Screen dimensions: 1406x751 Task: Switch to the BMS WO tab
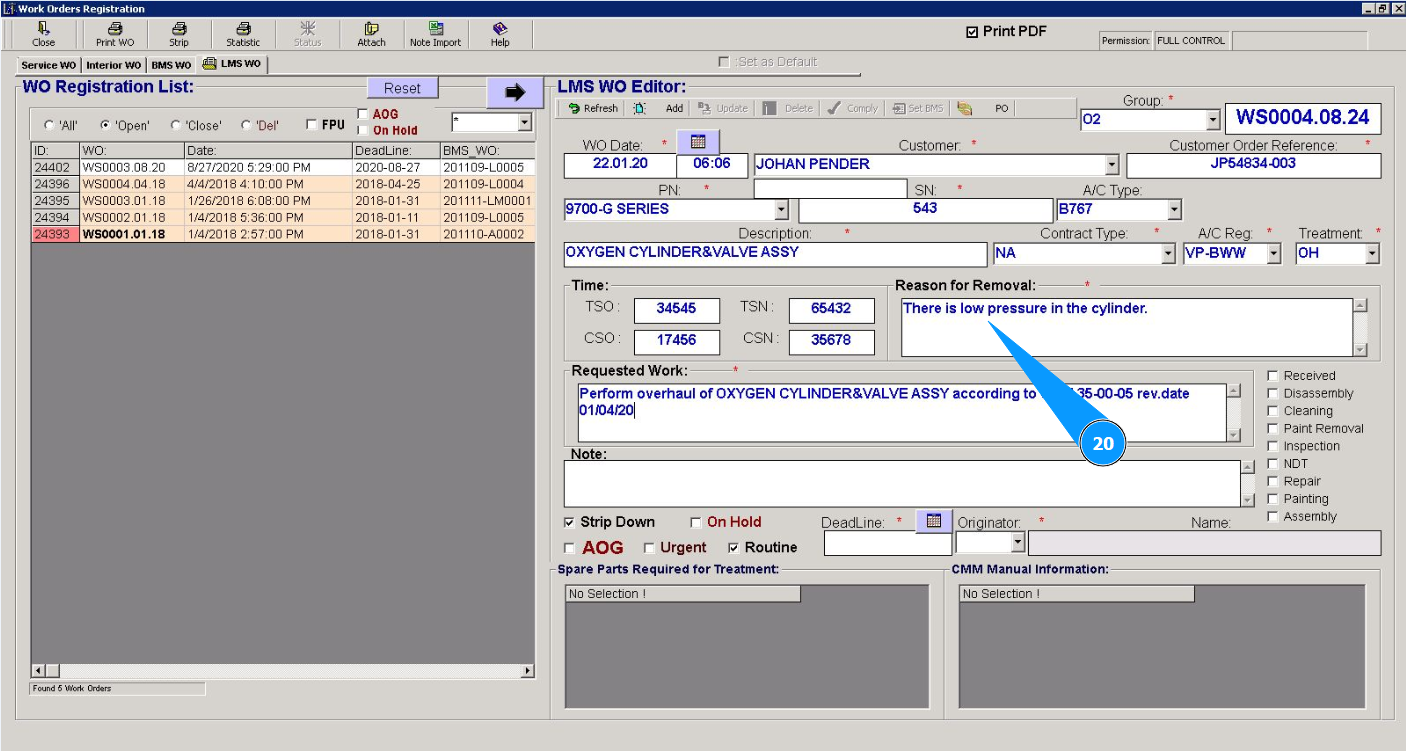(x=171, y=65)
